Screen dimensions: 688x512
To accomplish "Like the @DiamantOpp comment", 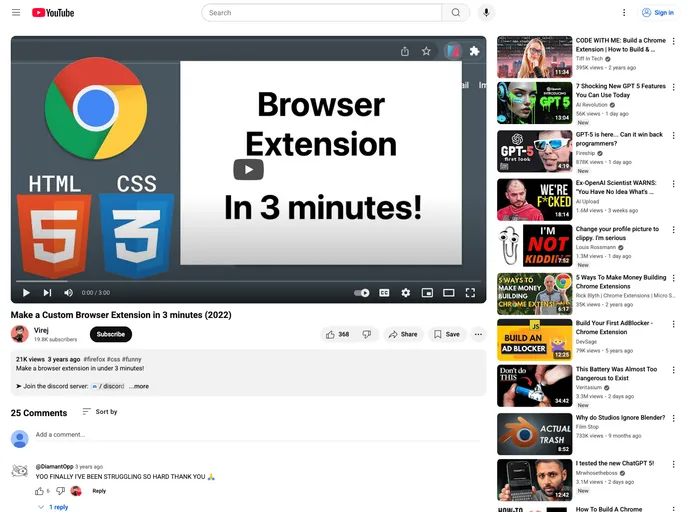I will click(x=39, y=491).
